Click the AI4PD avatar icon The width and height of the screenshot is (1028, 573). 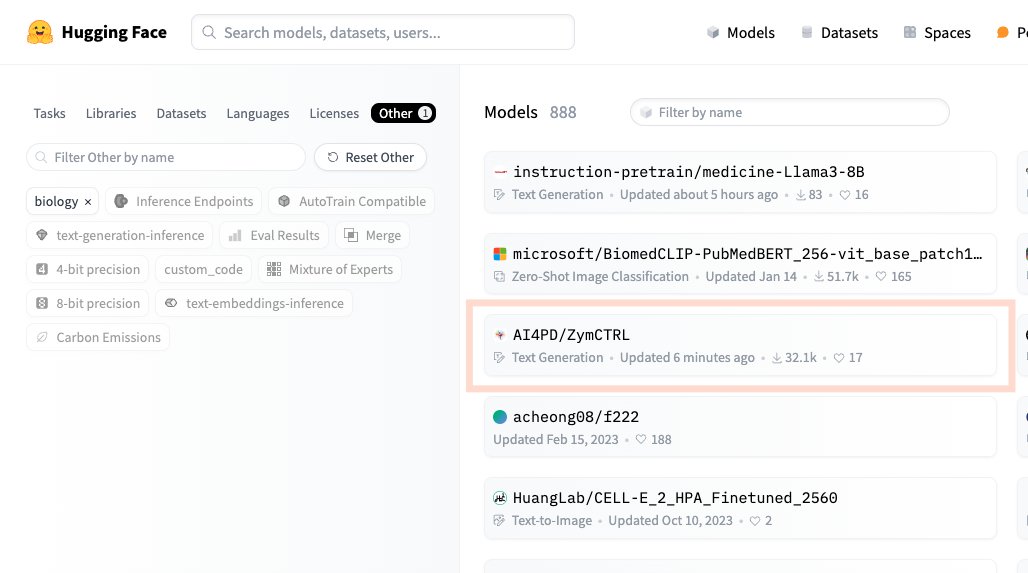[x=500, y=335]
